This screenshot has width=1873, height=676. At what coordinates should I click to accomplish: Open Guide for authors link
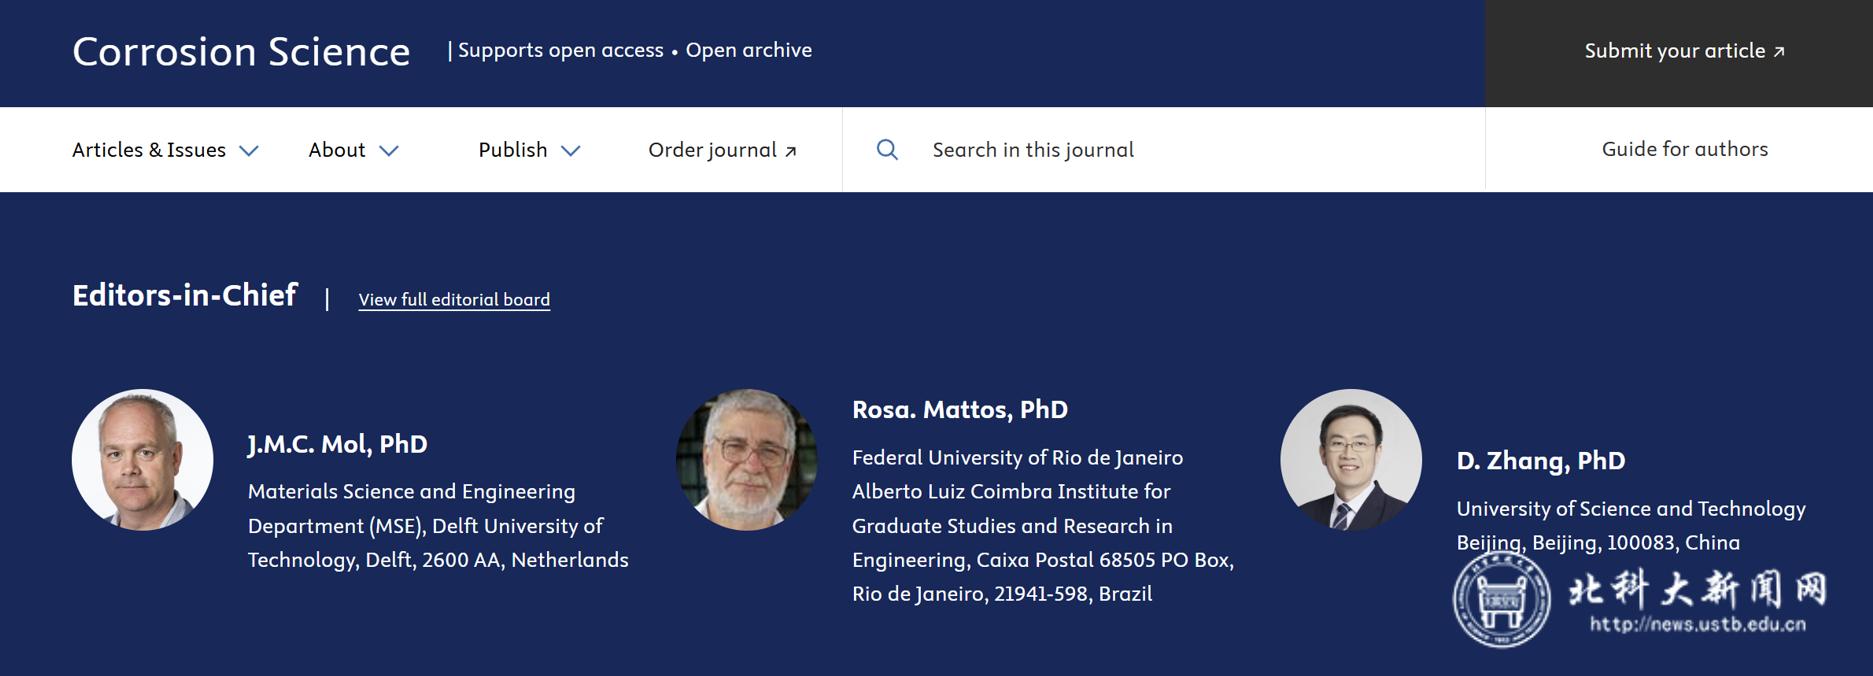[x=1684, y=149]
